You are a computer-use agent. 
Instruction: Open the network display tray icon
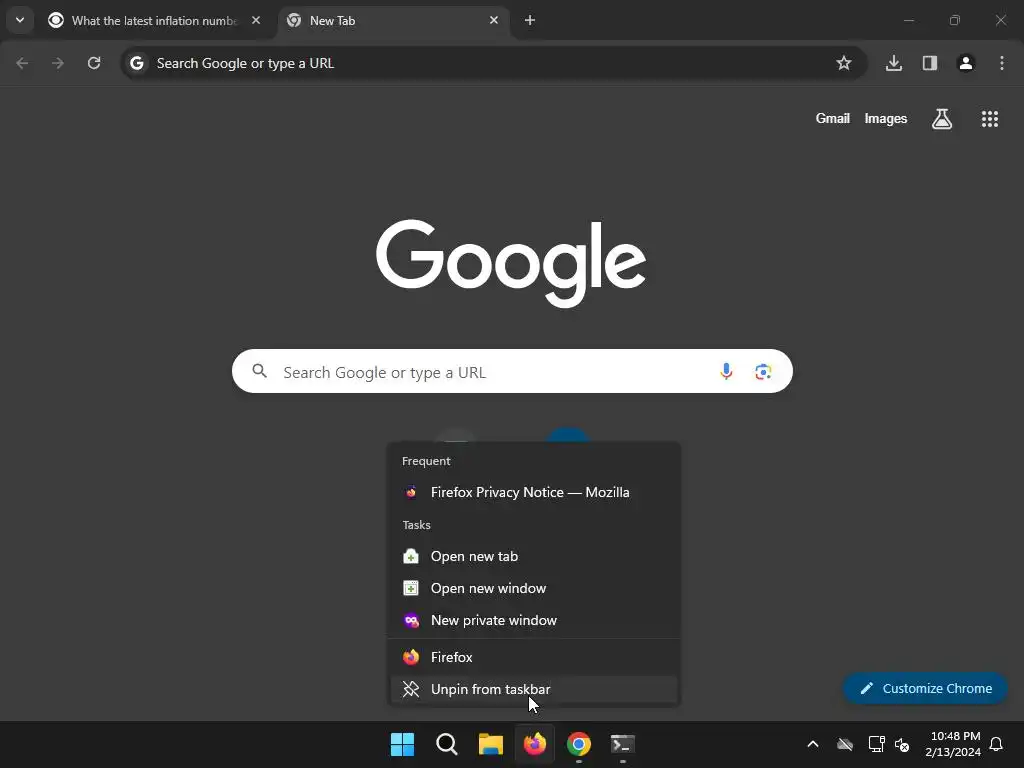click(x=876, y=744)
